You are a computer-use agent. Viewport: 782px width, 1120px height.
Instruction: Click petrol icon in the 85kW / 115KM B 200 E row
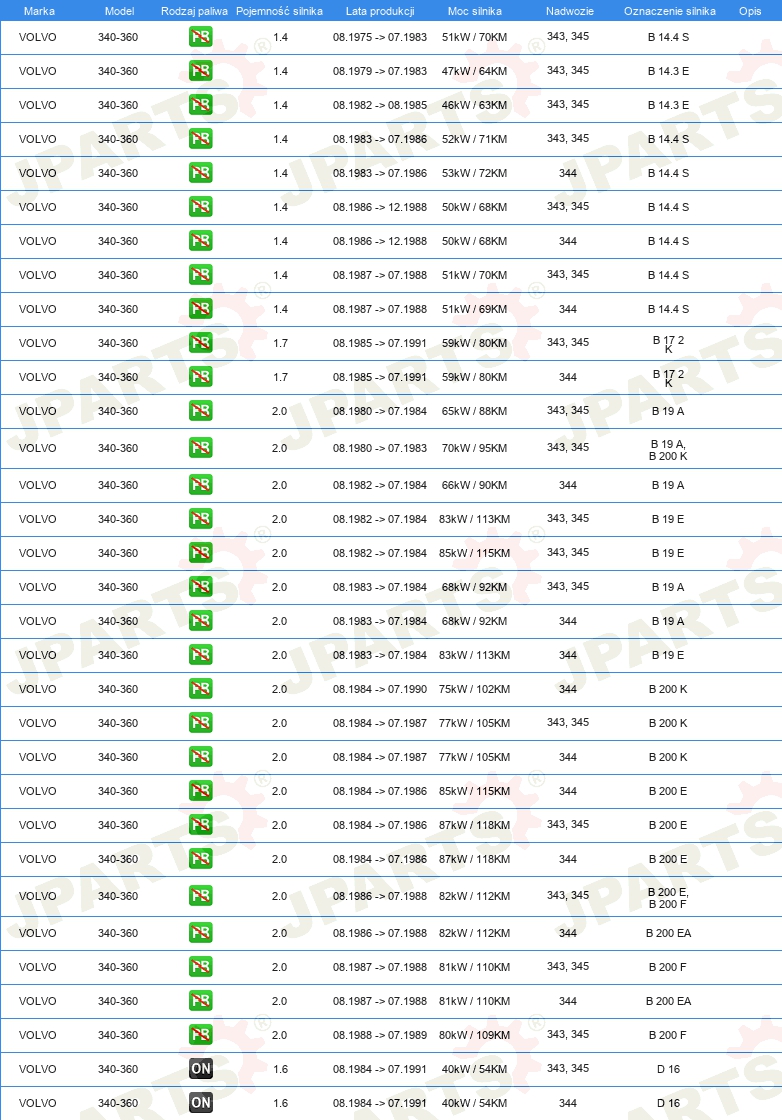point(201,791)
